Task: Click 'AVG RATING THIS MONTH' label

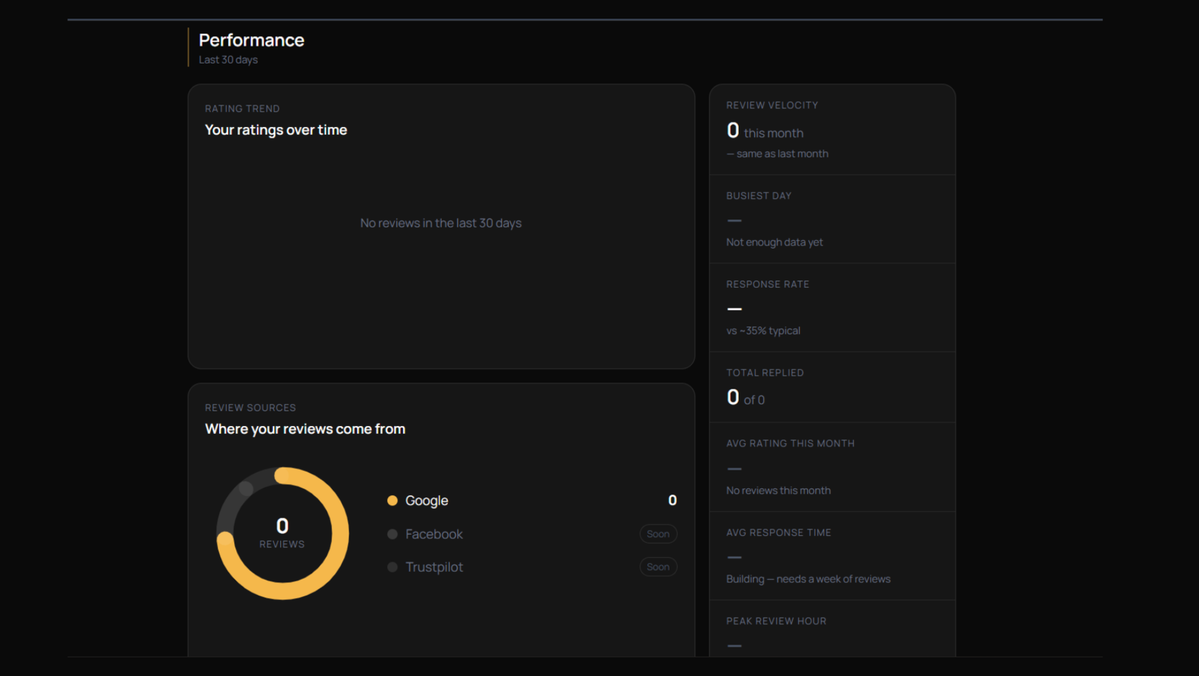Action: coord(790,444)
